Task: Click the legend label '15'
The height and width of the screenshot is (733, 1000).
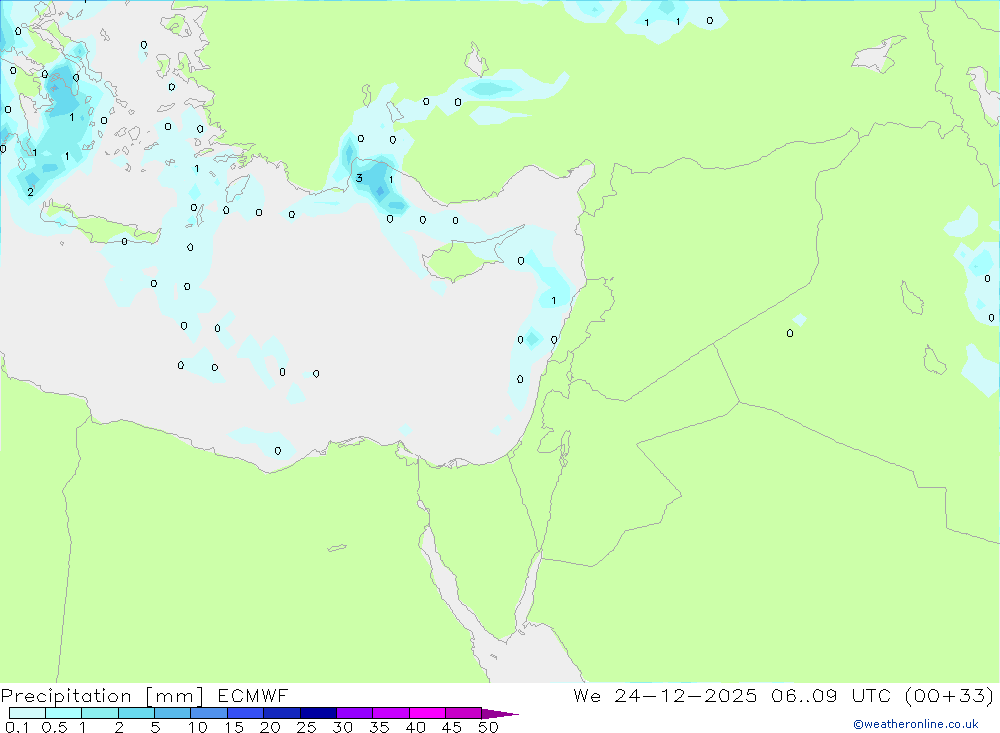Action: pyautogui.click(x=233, y=727)
